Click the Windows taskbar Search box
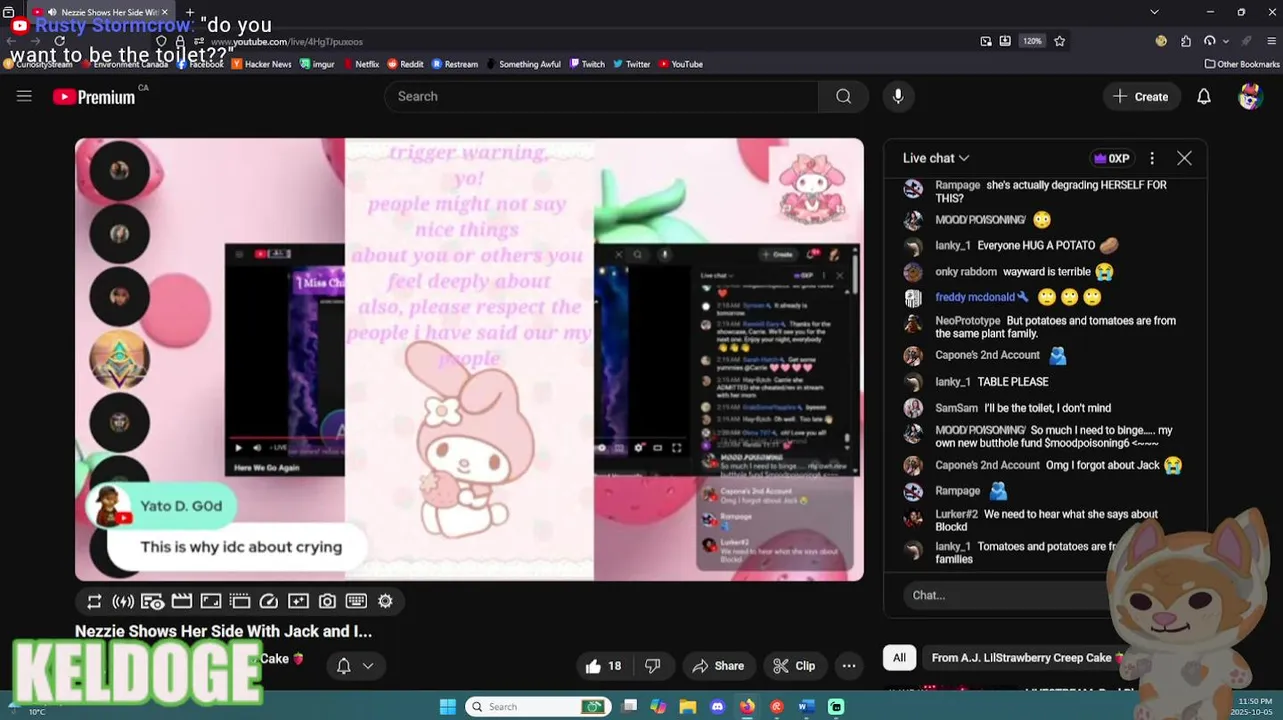Image resolution: width=1283 pixels, height=720 pixels. [x=536, y=707]
